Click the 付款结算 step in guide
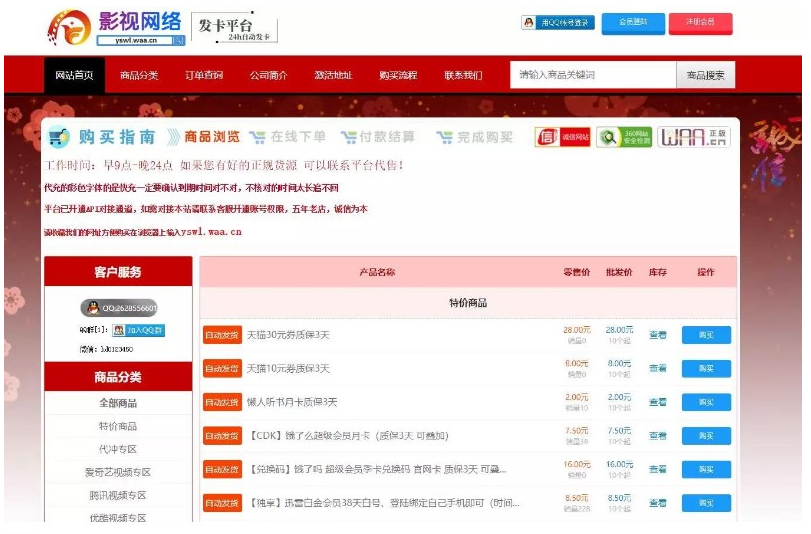This screenshot has height=534, width=811. click(379, 137)
